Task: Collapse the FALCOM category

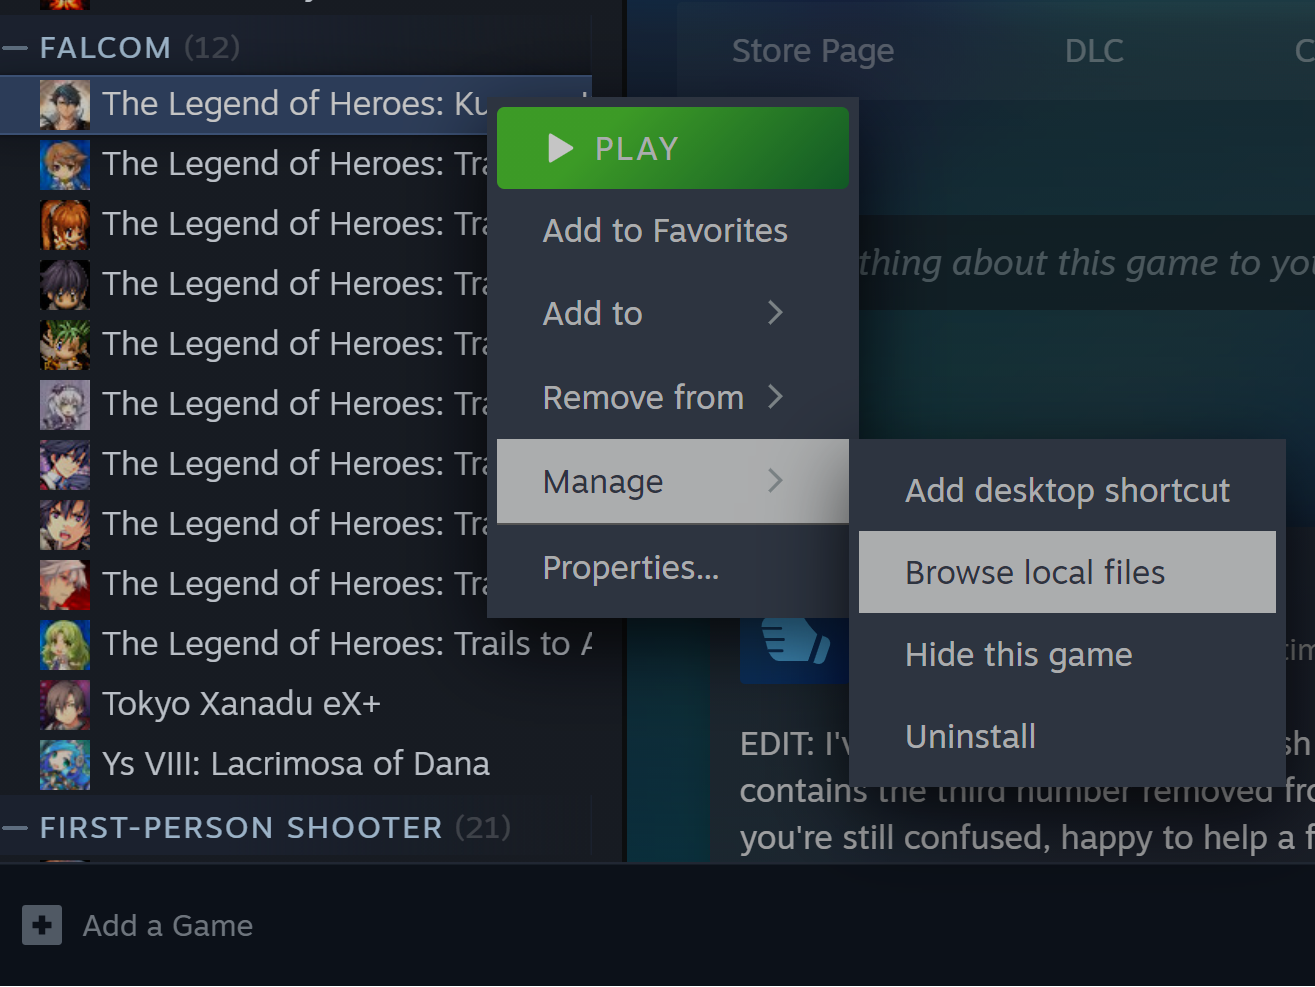Action: tap(15, 48)
